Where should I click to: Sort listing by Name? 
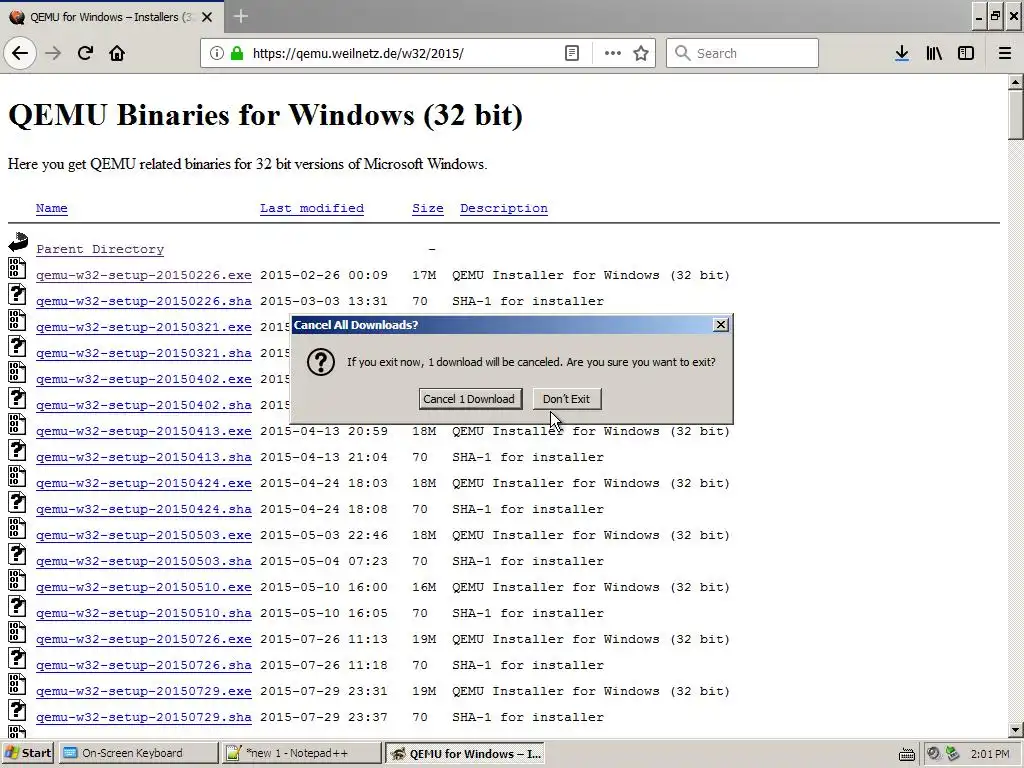52,208
